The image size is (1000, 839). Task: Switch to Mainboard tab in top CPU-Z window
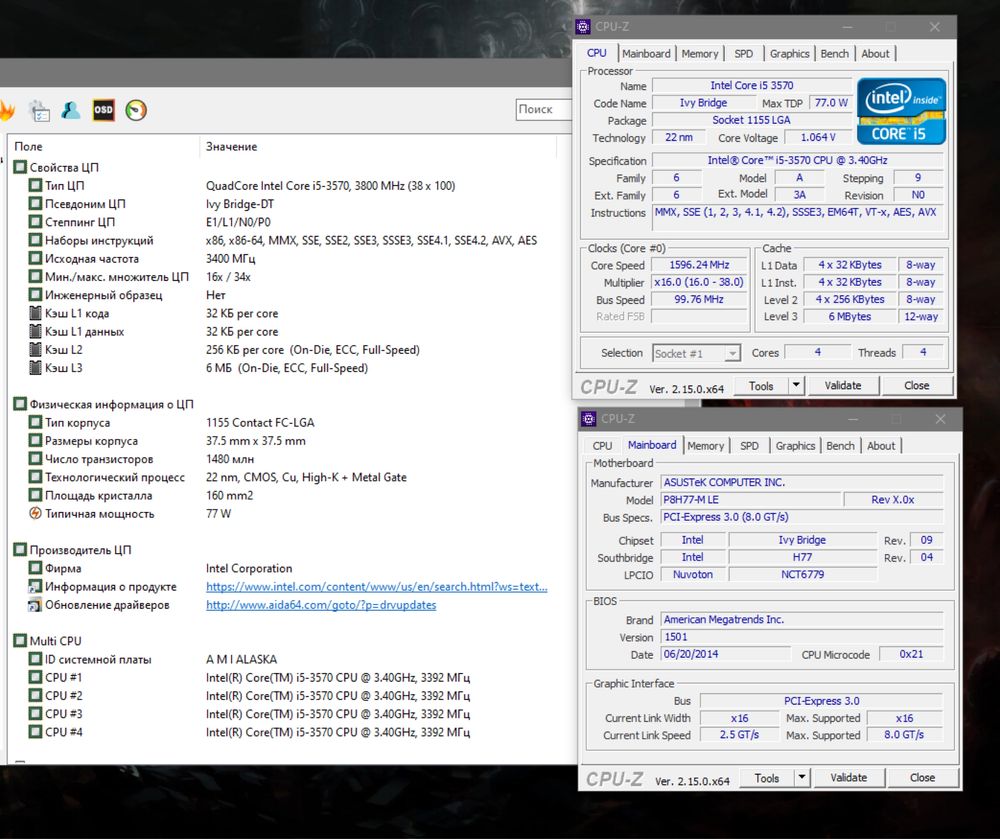tap(646, 54)
